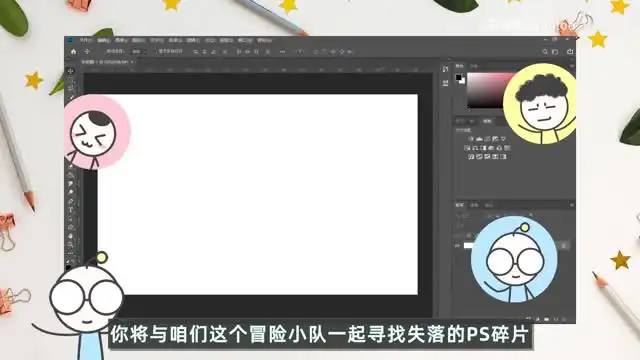Image resolution: width=640 pixels, height=360 pixels.
Task: Click the layer thumbnail in Layers panel
Action: pos(468,245)
